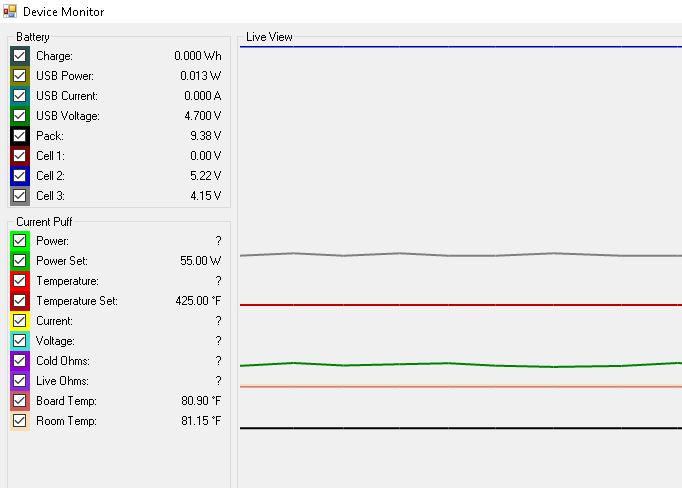
Task: Disable the Temperature Set checkbox
Action: coord(20,301)
